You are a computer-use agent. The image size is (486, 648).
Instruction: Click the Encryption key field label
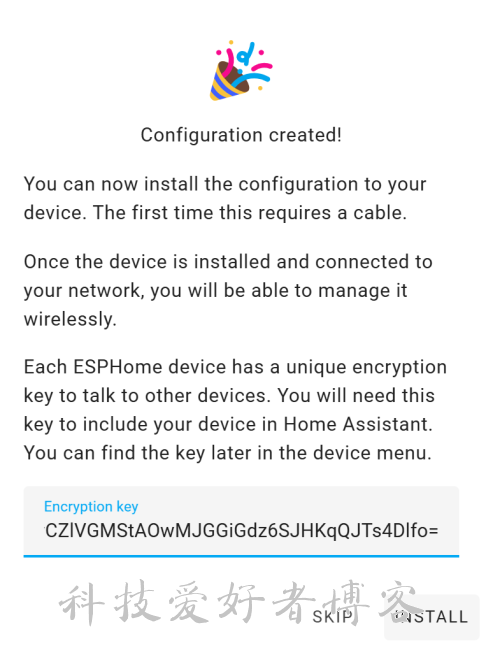pos(91,507)
